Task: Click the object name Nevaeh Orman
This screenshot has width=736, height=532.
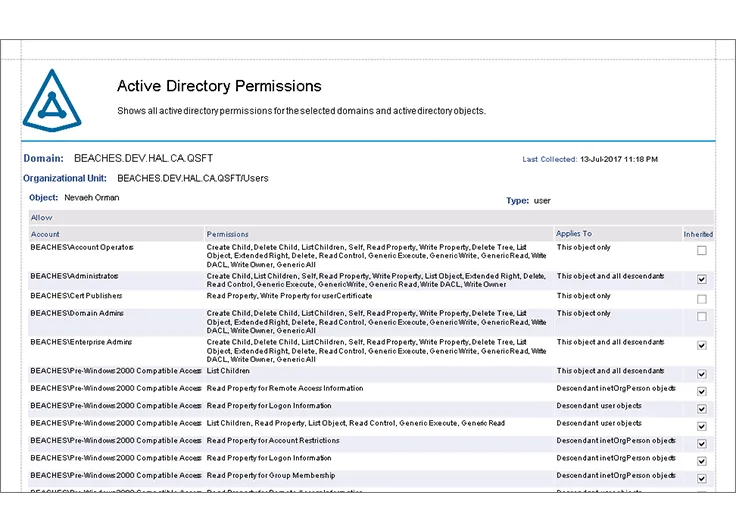Action: click(x=92, y=198)
